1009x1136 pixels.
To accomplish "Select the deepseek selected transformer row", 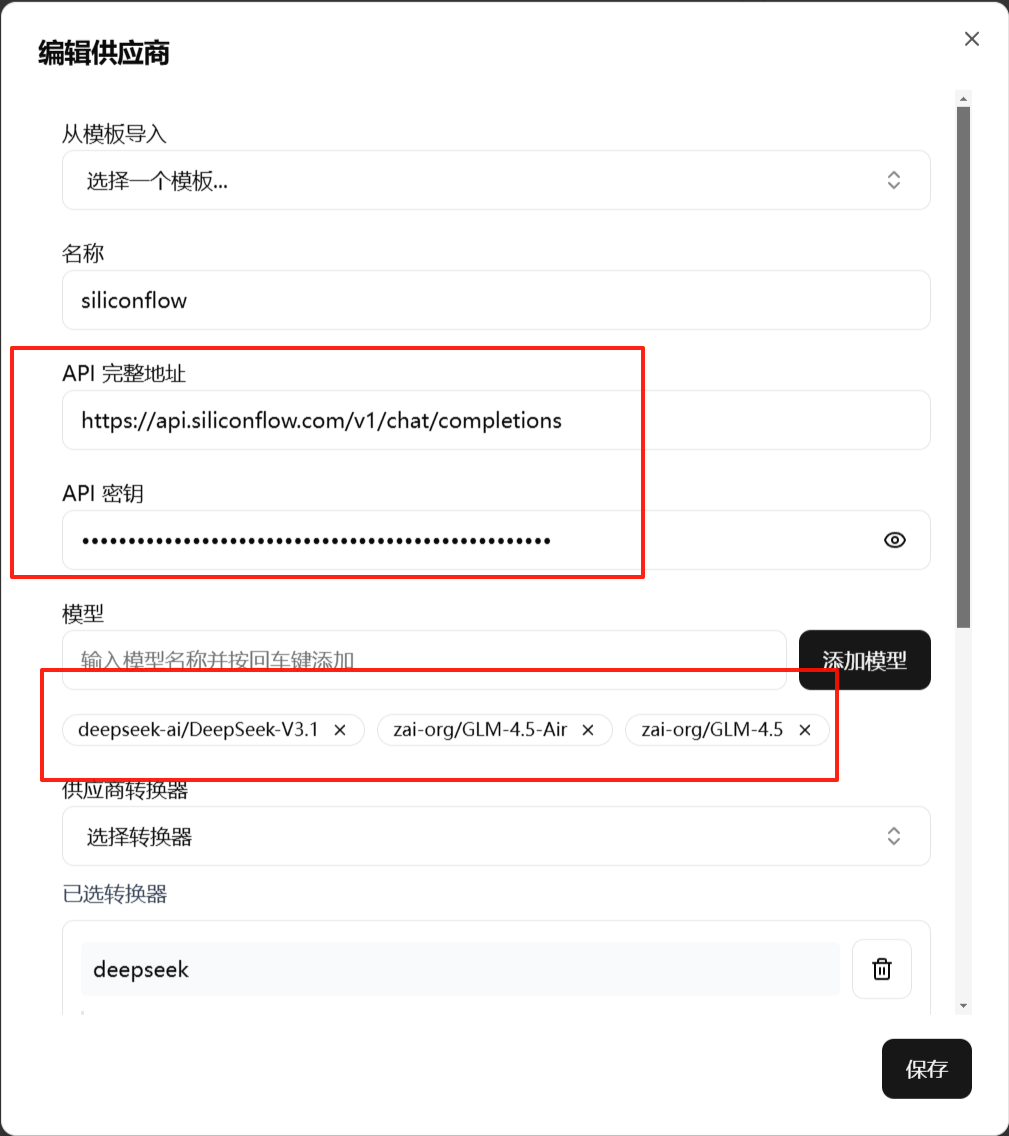I will click(460, 969).
